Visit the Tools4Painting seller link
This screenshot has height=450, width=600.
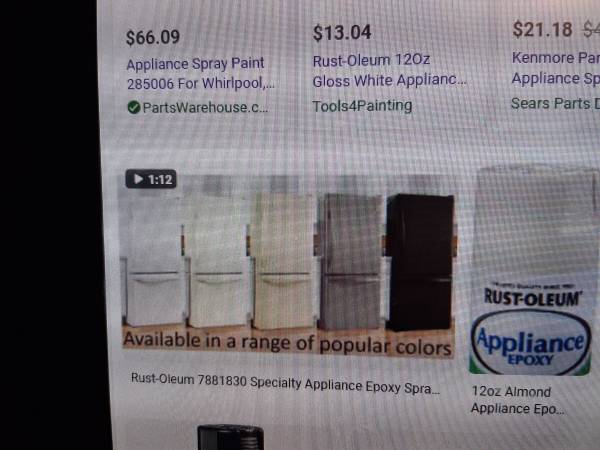(x=362, y=106)
